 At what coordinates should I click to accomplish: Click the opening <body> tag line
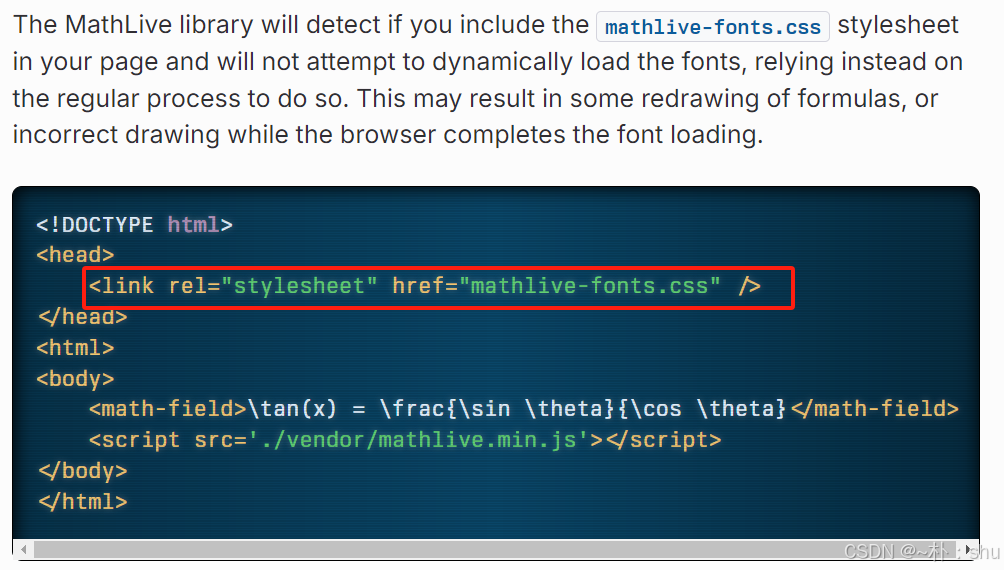pos(75,379)
